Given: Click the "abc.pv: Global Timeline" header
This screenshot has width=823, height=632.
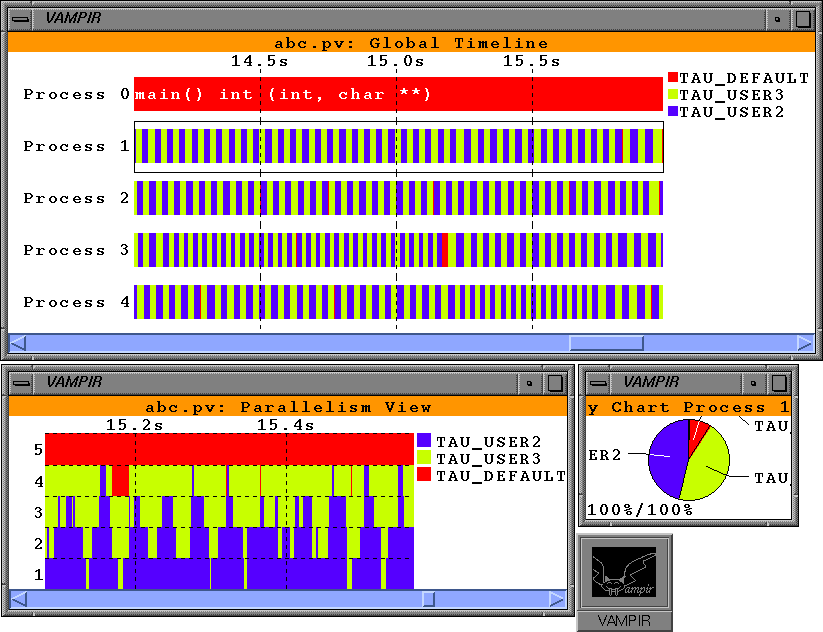Looking at the screenshot, I should pos(412,43).
